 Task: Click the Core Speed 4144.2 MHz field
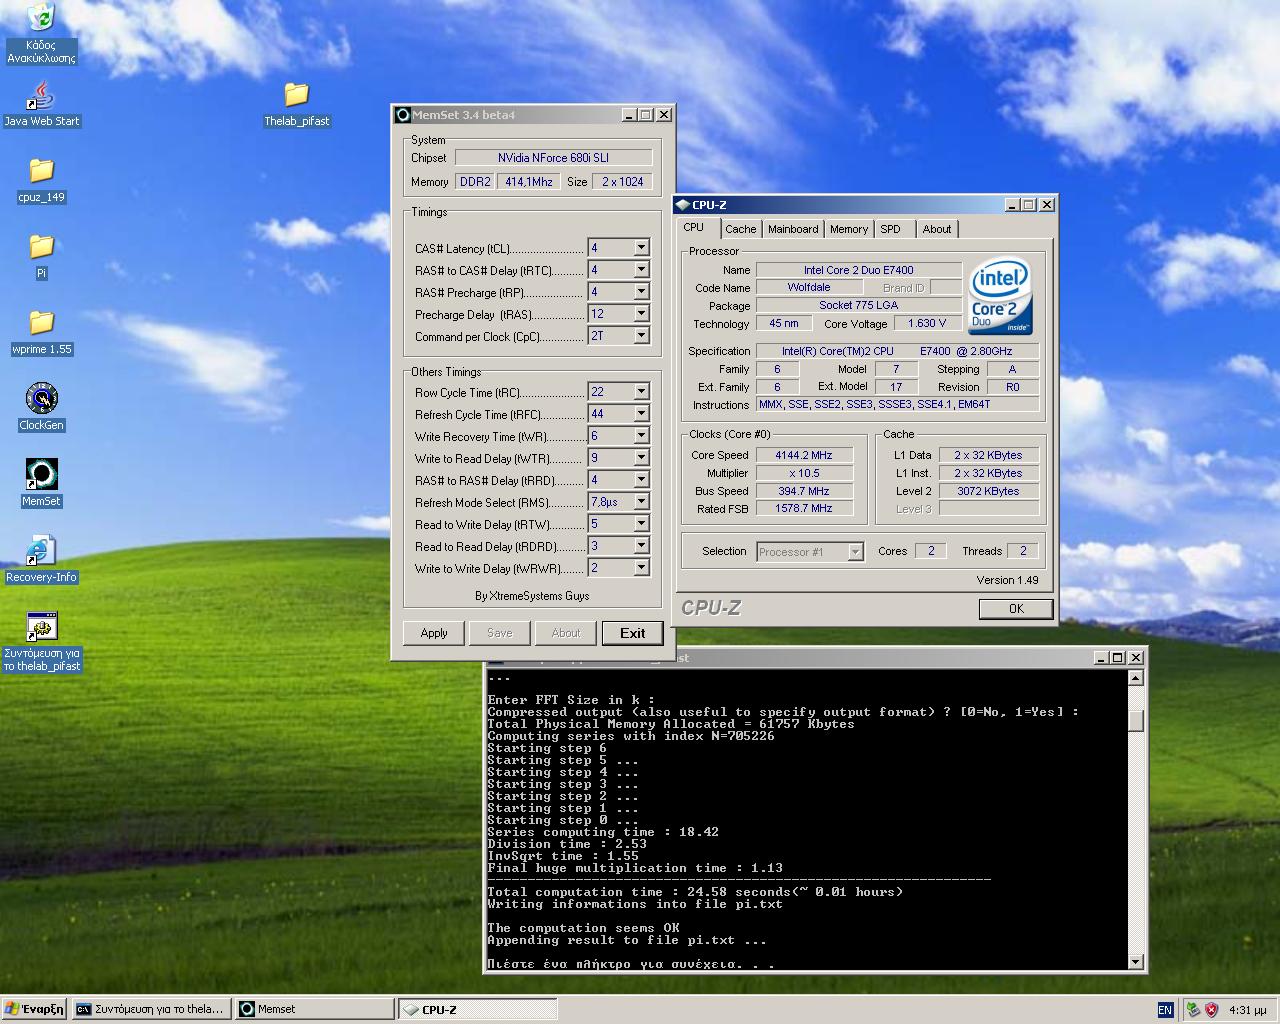click(804, 455)
